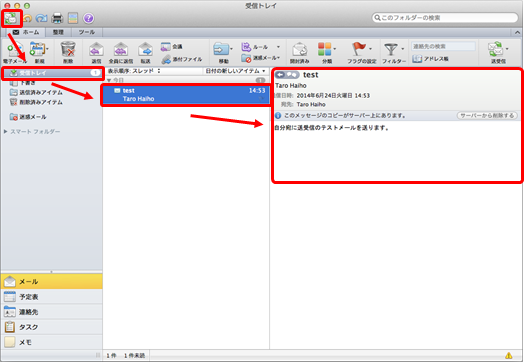Open the purple Help question mark icon
The width and height of the screenshot is (524, 362).
tap(88, 18)
